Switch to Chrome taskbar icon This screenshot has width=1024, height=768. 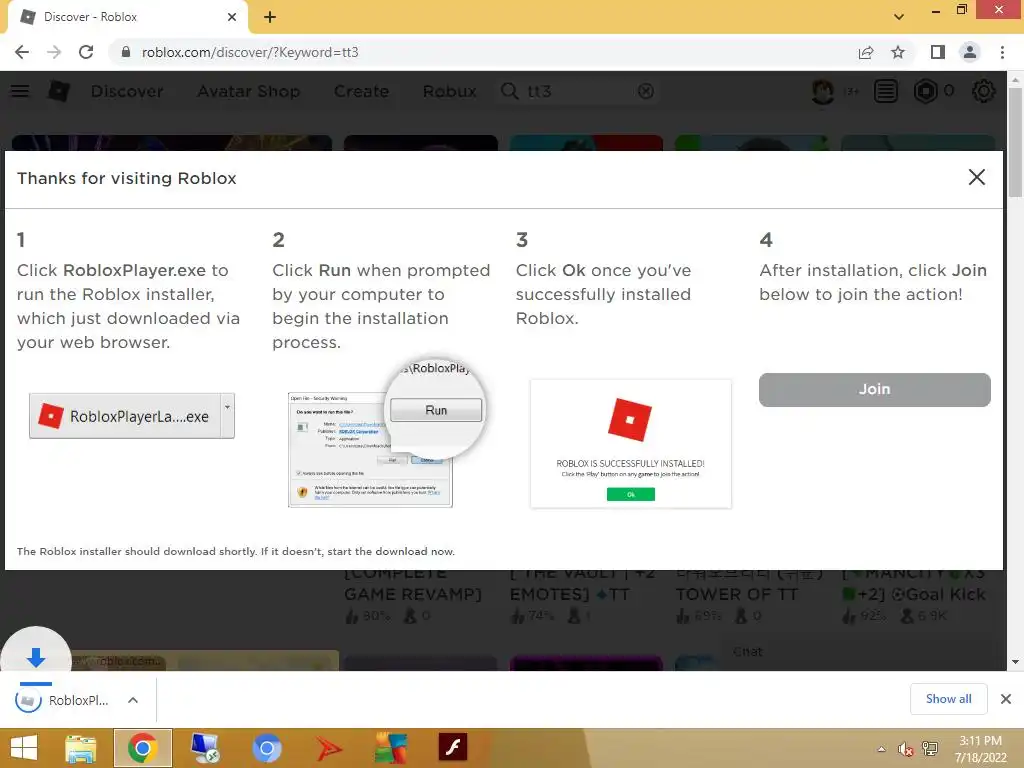(143, 748)
